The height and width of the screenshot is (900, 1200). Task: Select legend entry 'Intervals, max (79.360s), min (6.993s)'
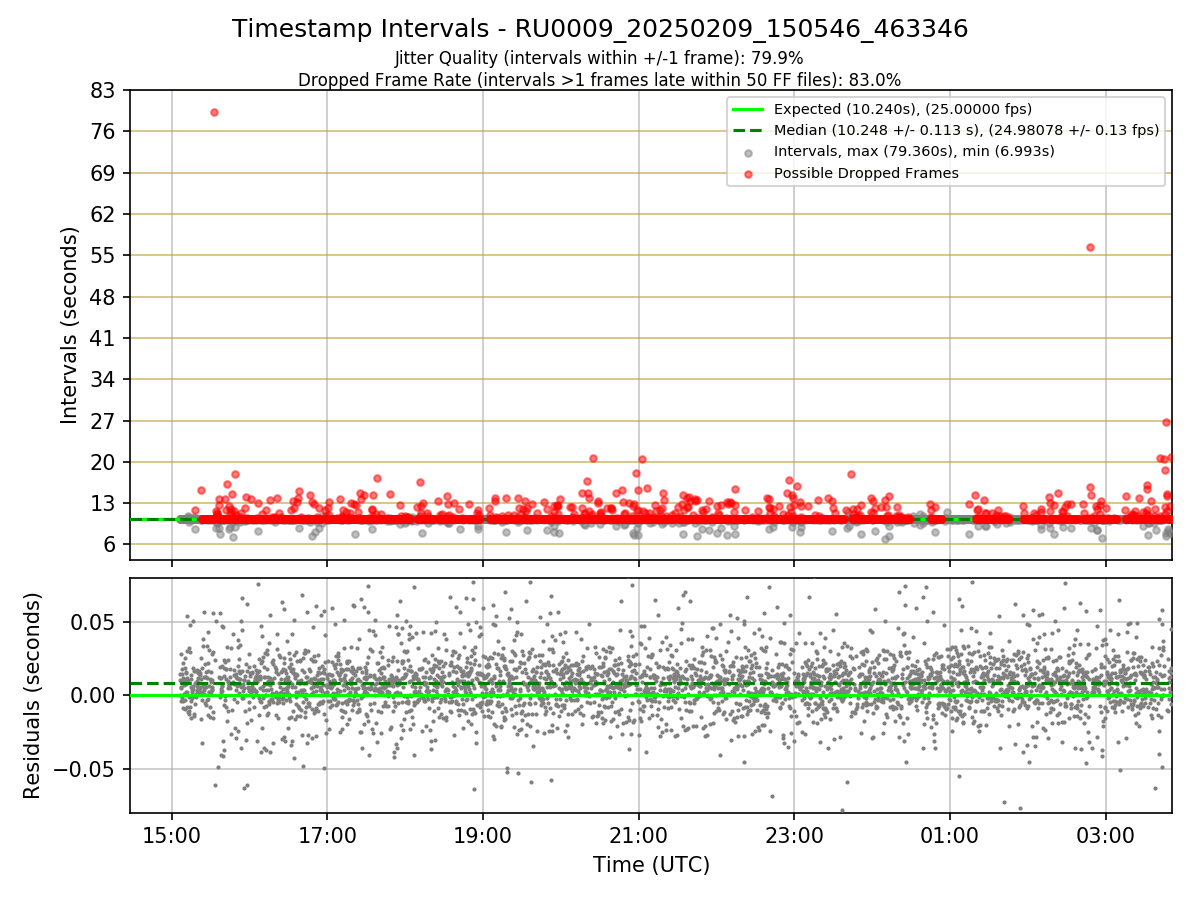tap(914, 151)
